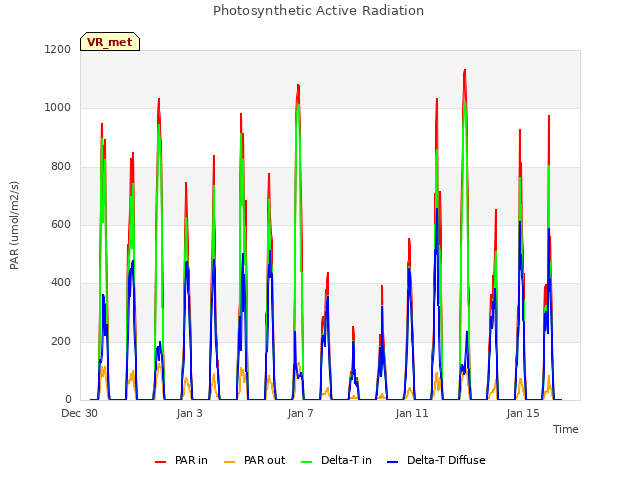Click the 1000 y-axis tick label
640x480 pixels.
(x=58, y=108)
